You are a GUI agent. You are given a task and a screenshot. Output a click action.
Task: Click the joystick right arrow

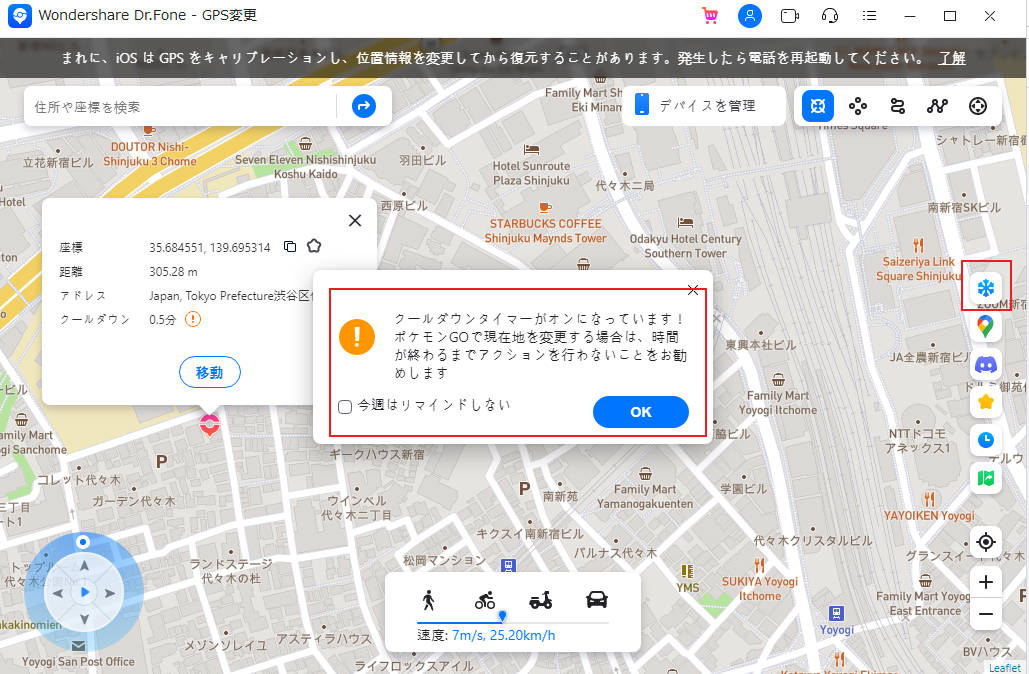tap(110, 593)
